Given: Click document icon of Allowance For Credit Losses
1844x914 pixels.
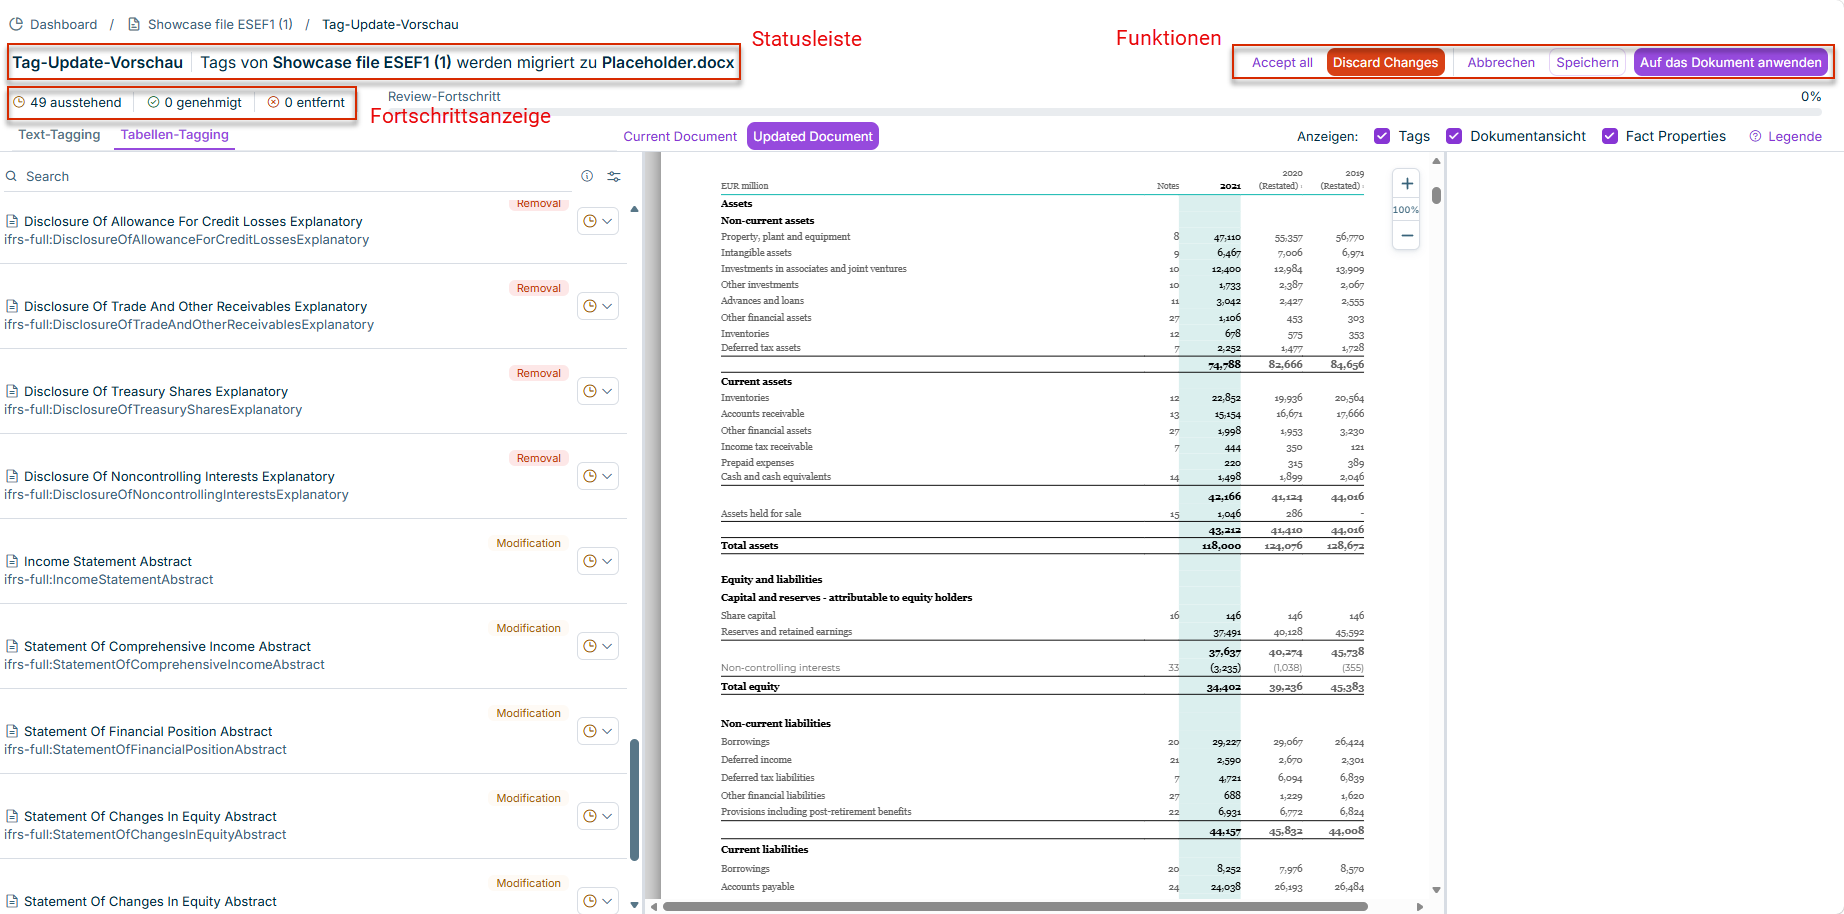Looking at the screenshot, I should 12,221.
